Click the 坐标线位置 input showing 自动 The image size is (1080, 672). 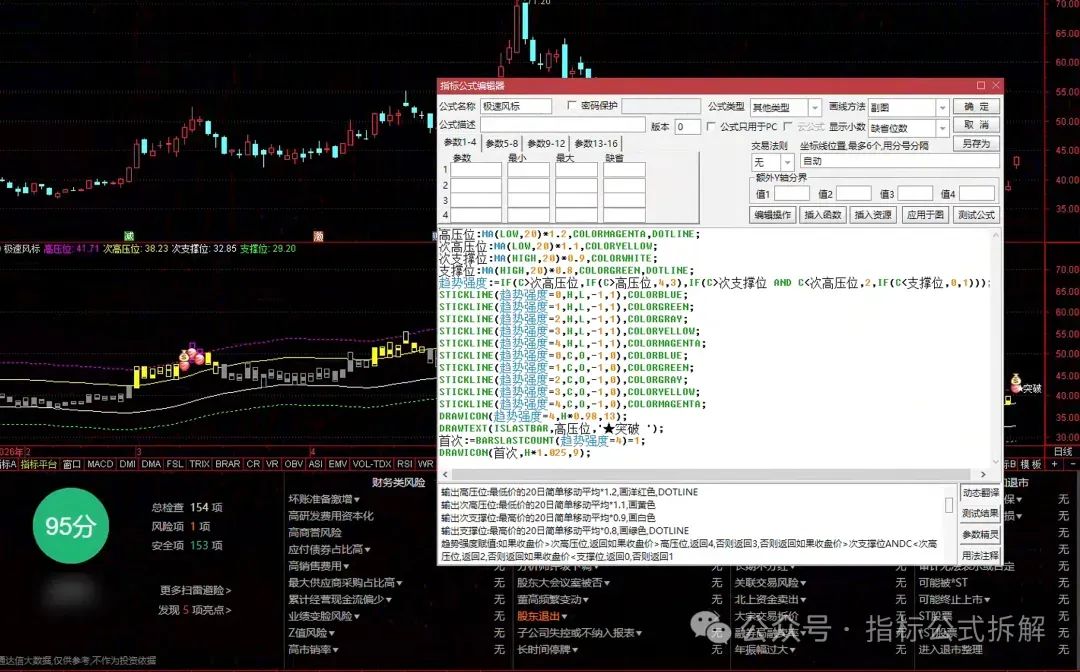point(900,161)
